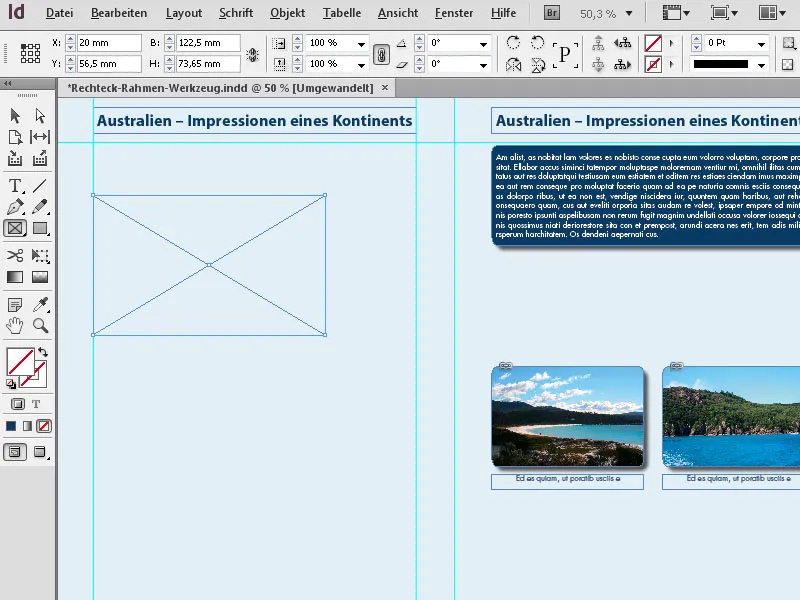Open the stroke weight dropdown
Image resolution: width=800 pixels, height=600 pixels.
point(760,42)
